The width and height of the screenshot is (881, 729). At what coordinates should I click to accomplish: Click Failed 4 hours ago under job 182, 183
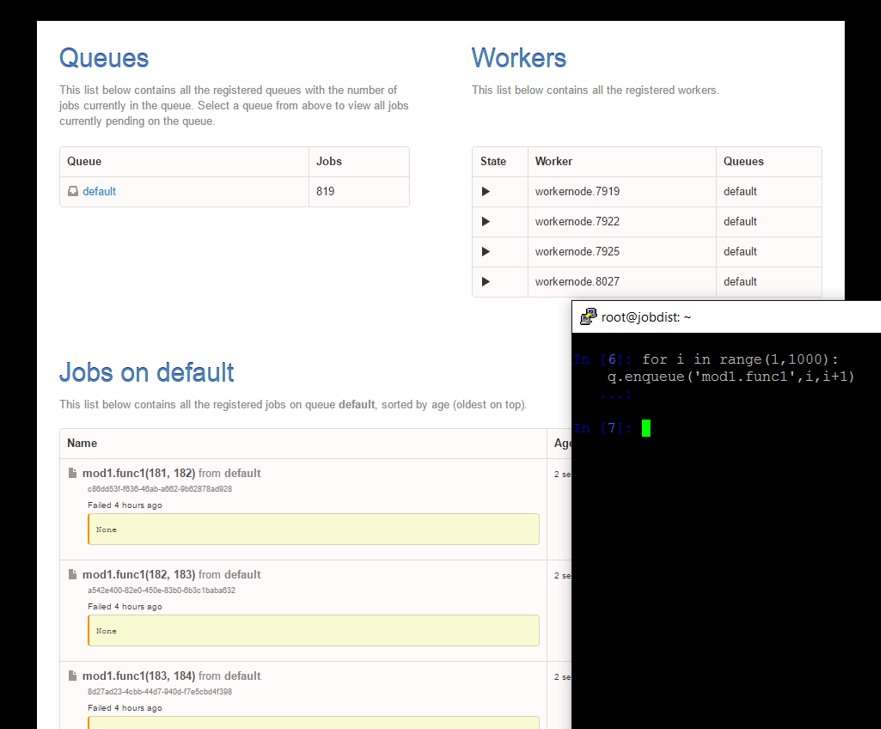point(125,606)
